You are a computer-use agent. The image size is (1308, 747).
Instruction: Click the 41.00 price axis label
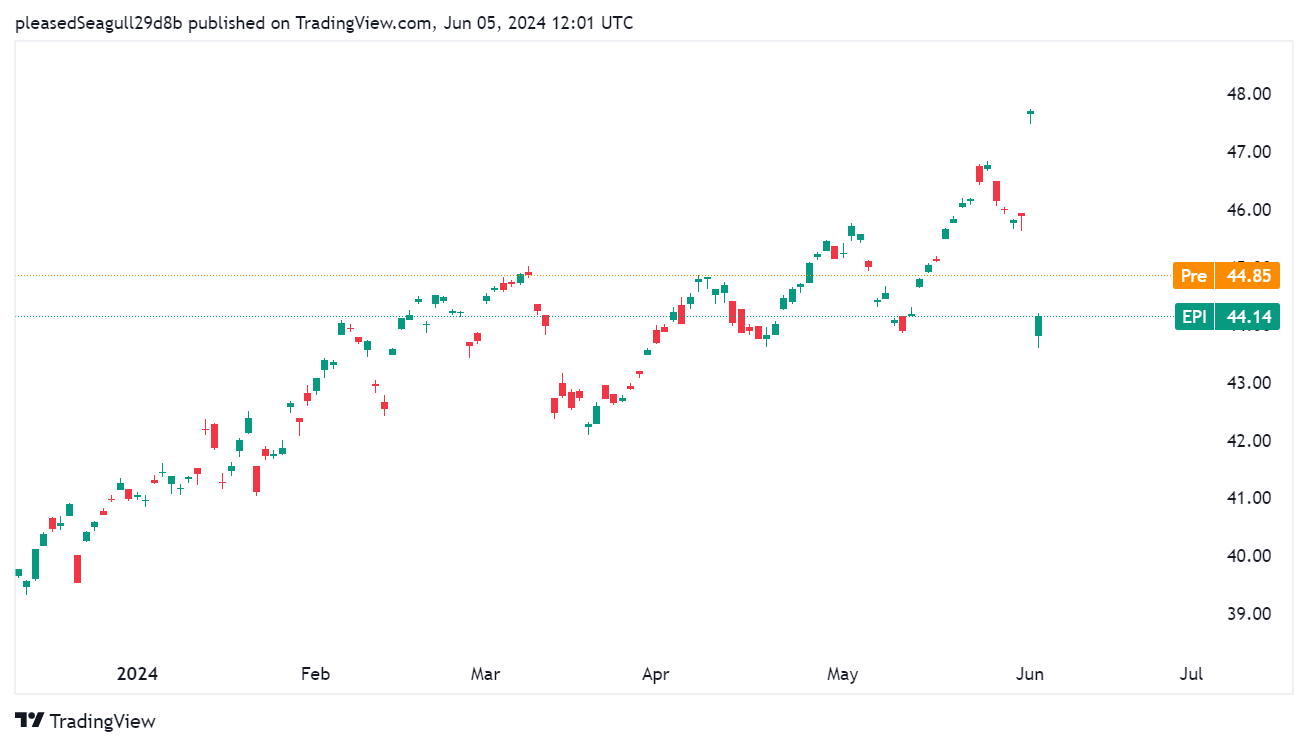[x=1249, y=498]
